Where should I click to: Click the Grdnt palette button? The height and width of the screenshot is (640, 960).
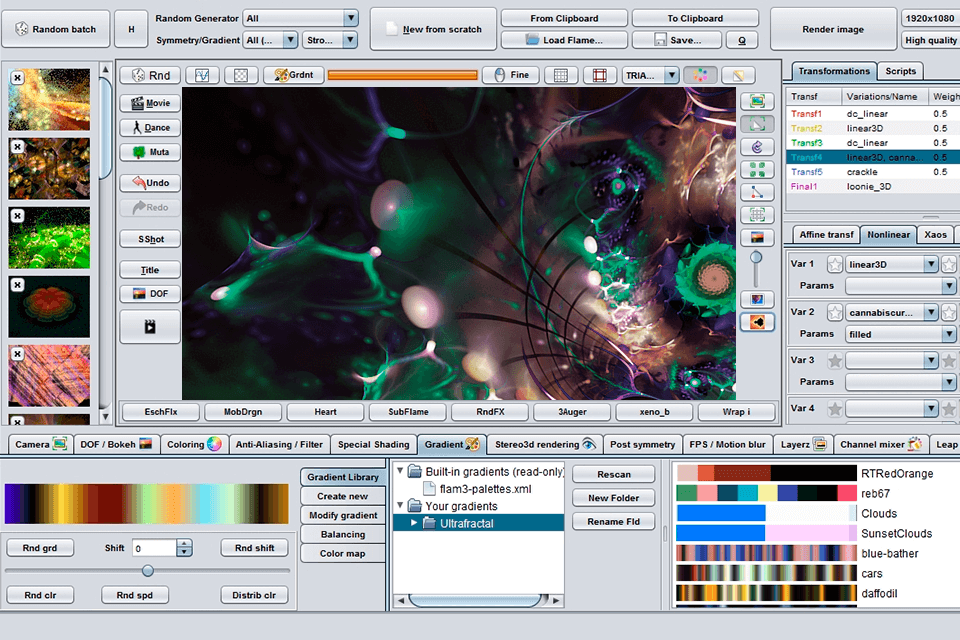(x=291, y=75)
